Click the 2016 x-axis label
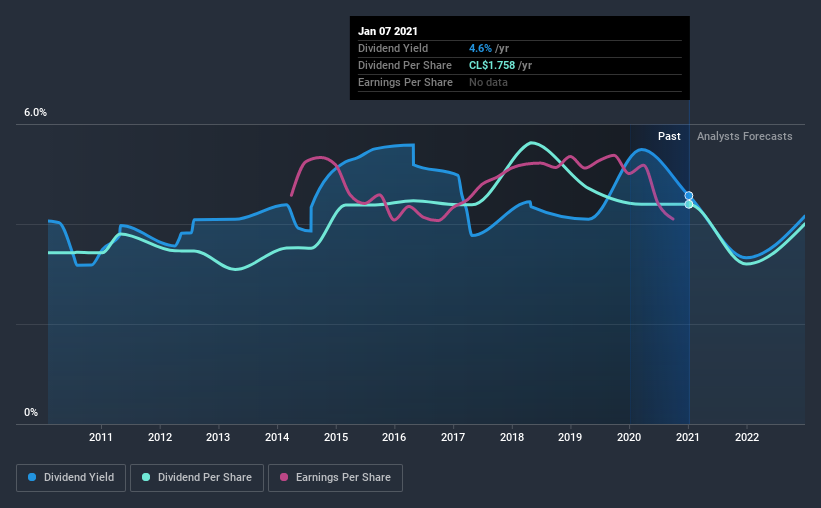The height and width of the screenshot is (508, 821). click(x=394, y=437)
